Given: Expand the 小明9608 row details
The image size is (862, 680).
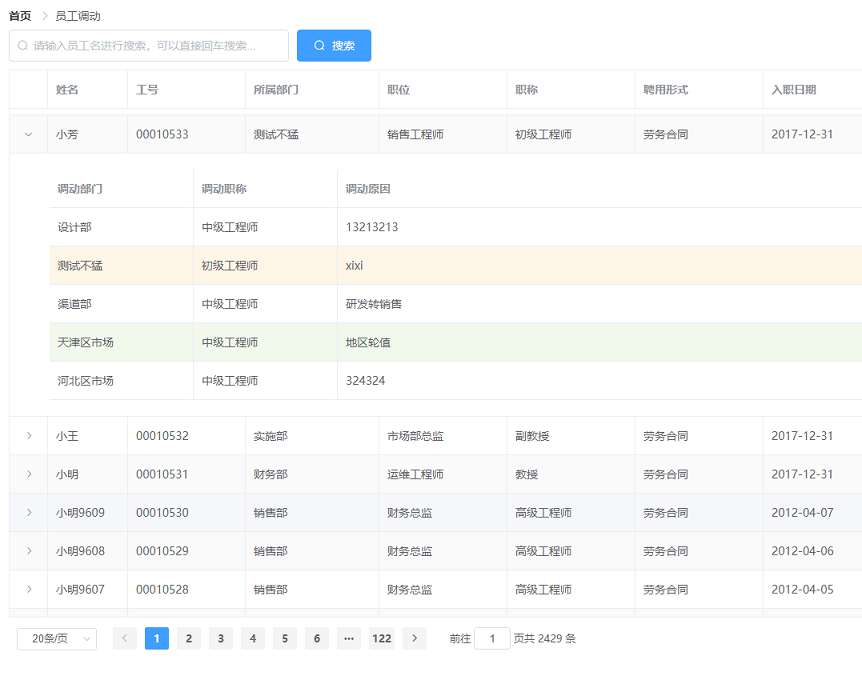Looking at the screenshot, I should click(28, 551).
